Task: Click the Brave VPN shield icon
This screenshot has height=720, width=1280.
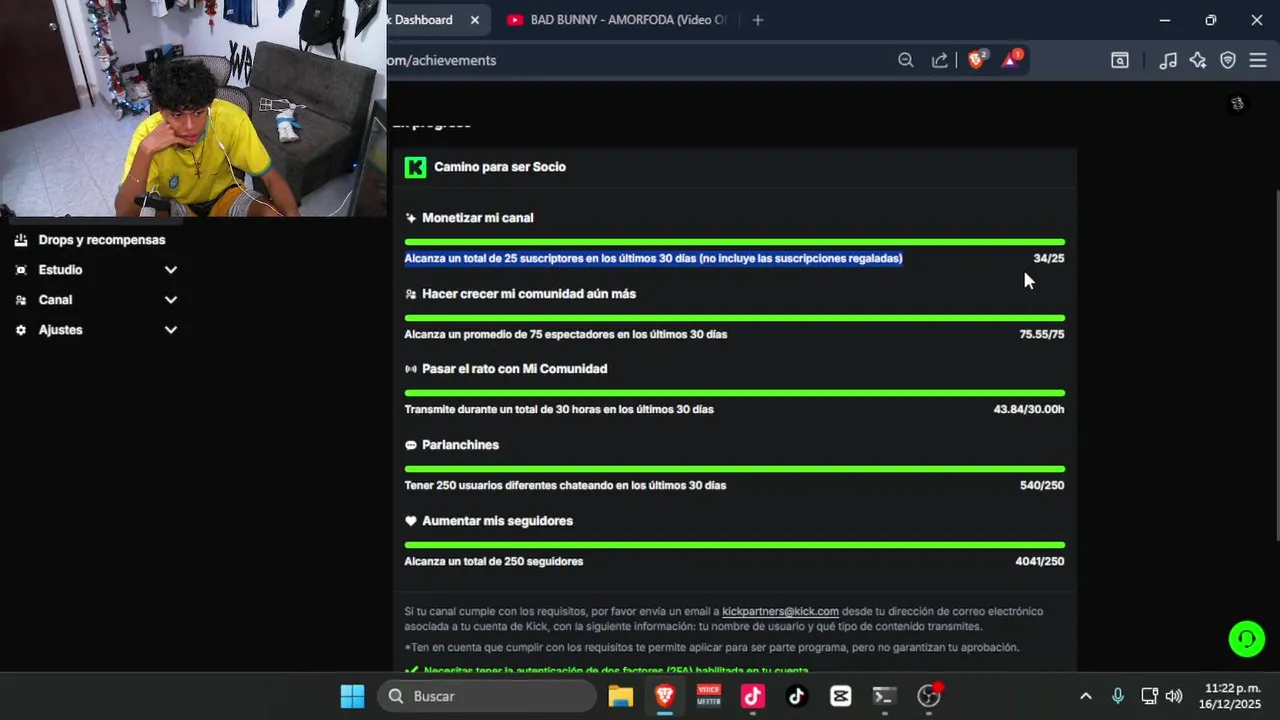Action: coord(1228,60)
